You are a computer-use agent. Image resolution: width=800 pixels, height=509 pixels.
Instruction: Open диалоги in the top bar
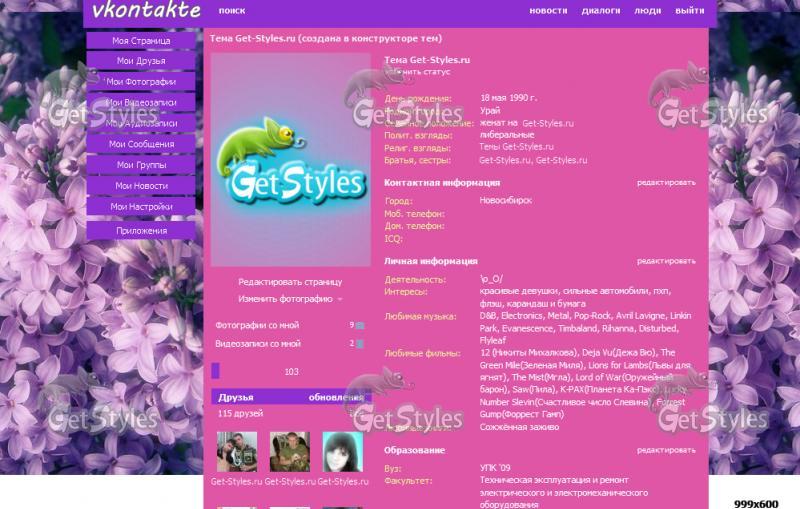tap(601, 11)
